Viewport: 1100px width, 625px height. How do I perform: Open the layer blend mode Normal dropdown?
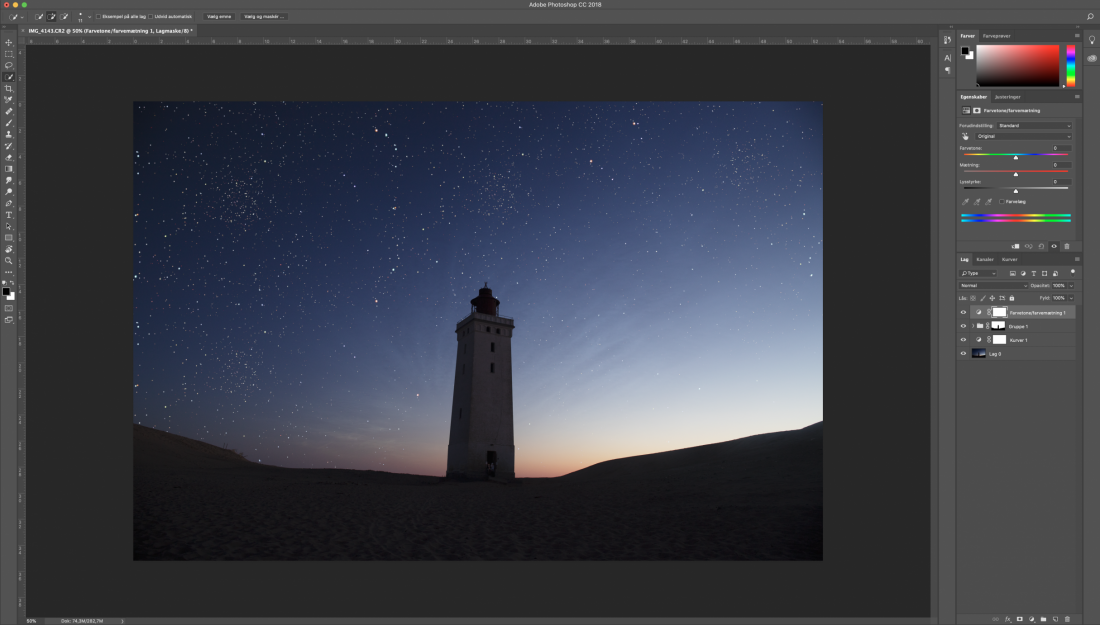click(x=993, y=285)
